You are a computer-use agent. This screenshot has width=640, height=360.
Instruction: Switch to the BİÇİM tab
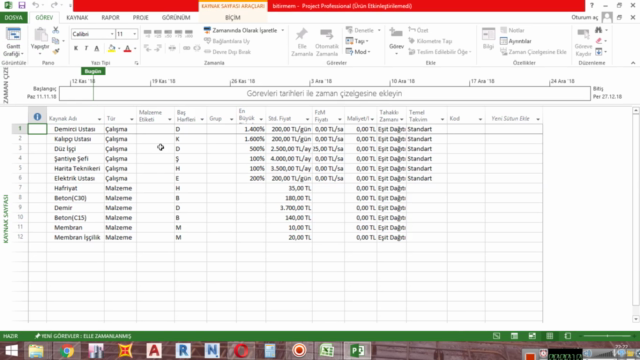click(x=233, y=18)
